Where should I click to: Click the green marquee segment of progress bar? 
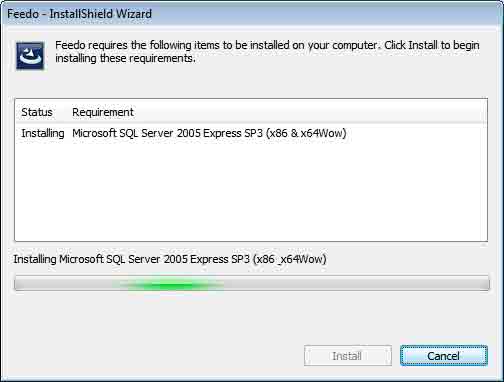[172, 285]
